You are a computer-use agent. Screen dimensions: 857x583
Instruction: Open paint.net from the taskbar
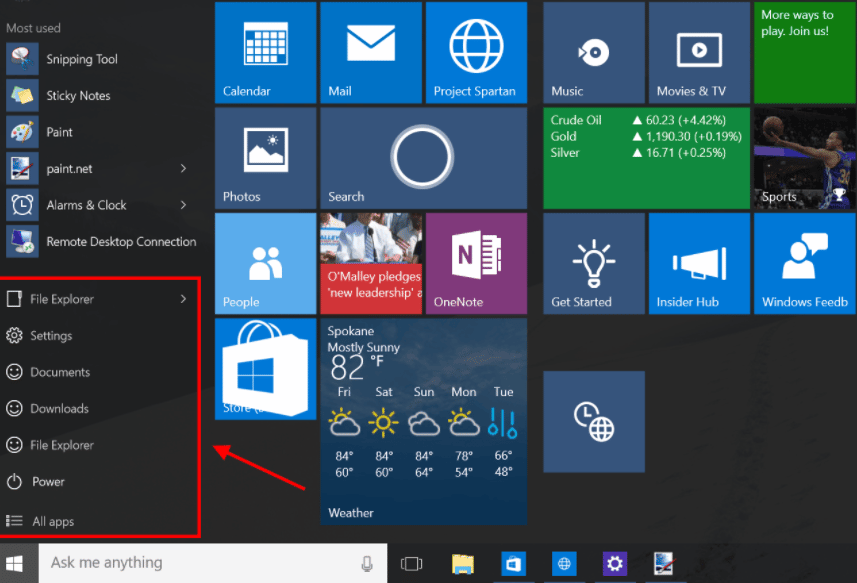(665, 563)
